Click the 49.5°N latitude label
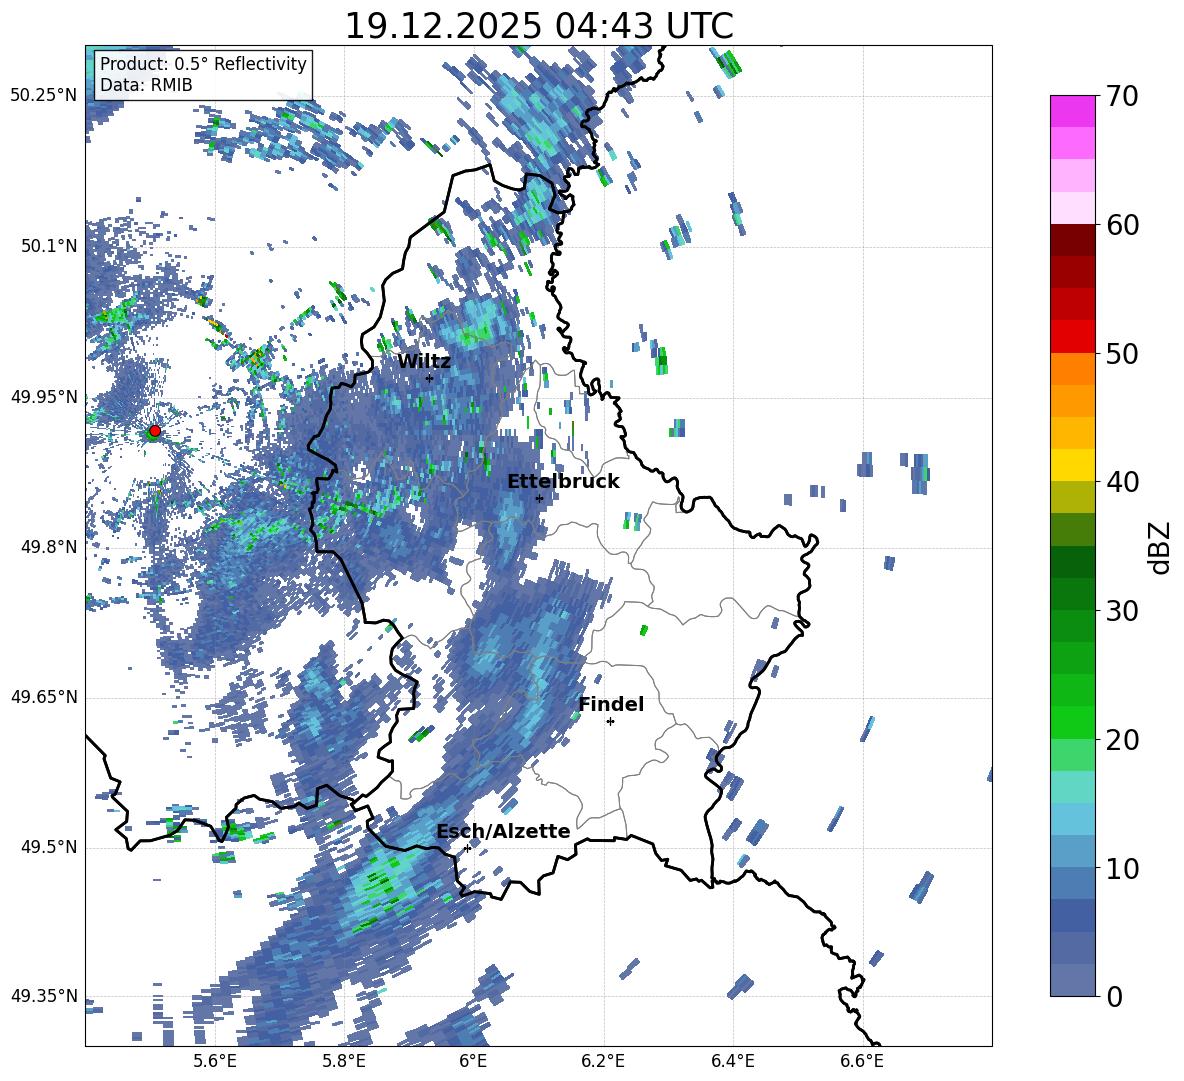The image size is (1184, 1081). click(49, 847)
